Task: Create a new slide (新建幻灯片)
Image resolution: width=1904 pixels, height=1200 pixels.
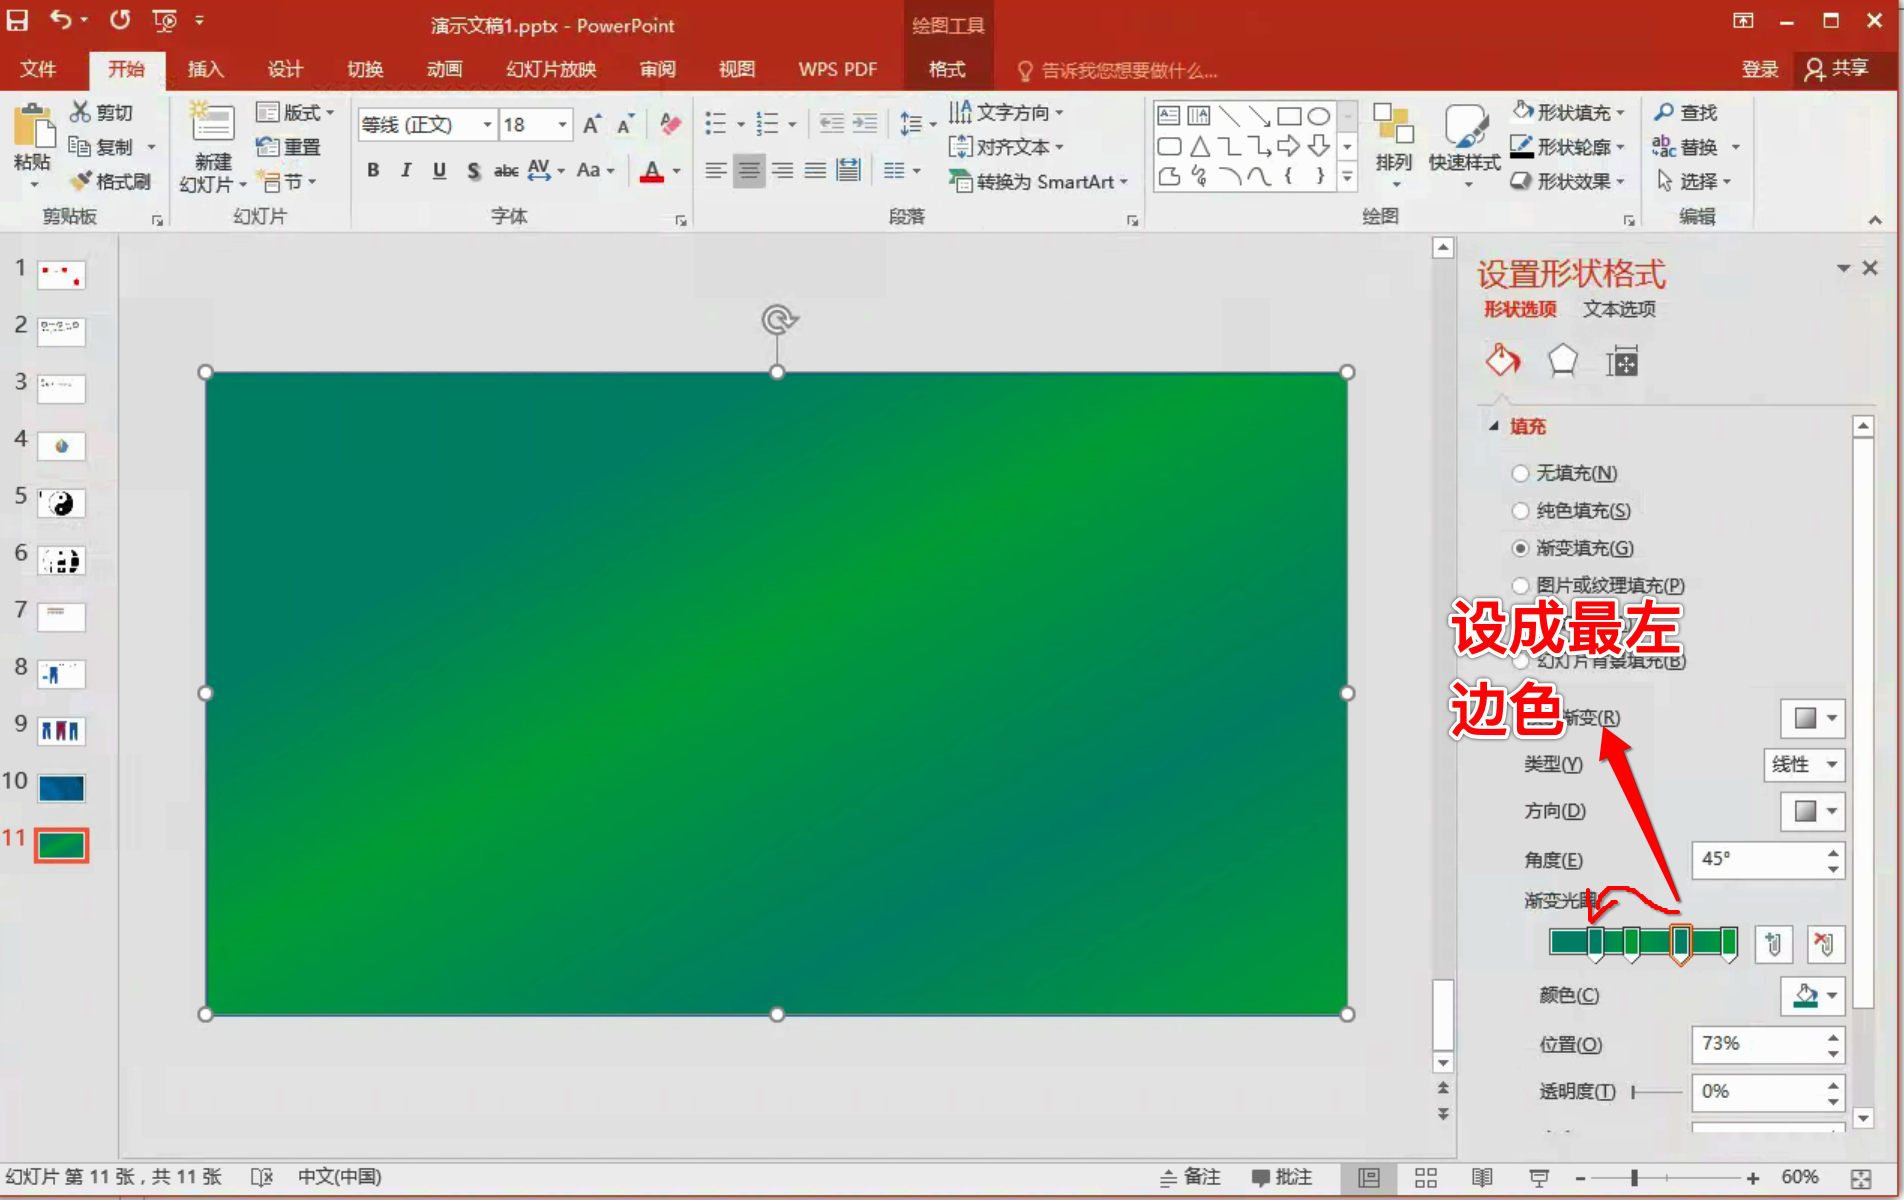Action: [213, 148]
